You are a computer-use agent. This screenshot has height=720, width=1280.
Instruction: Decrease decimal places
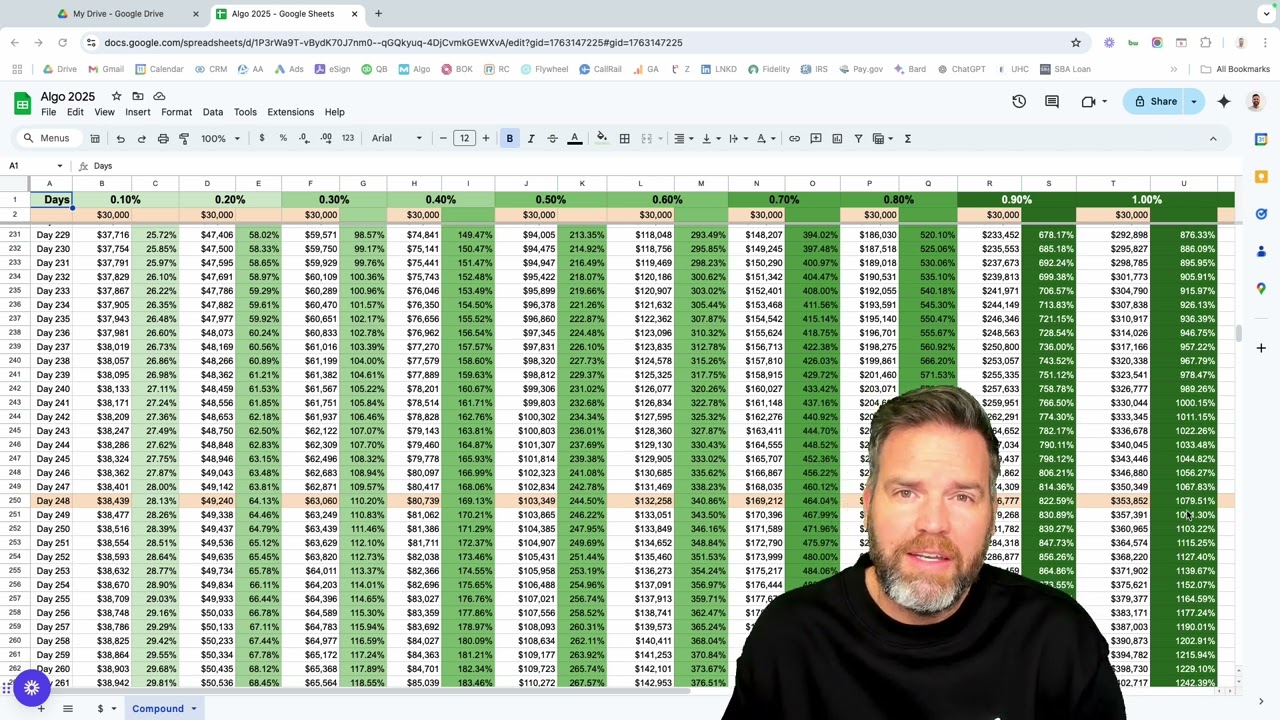tap(304, 138)
